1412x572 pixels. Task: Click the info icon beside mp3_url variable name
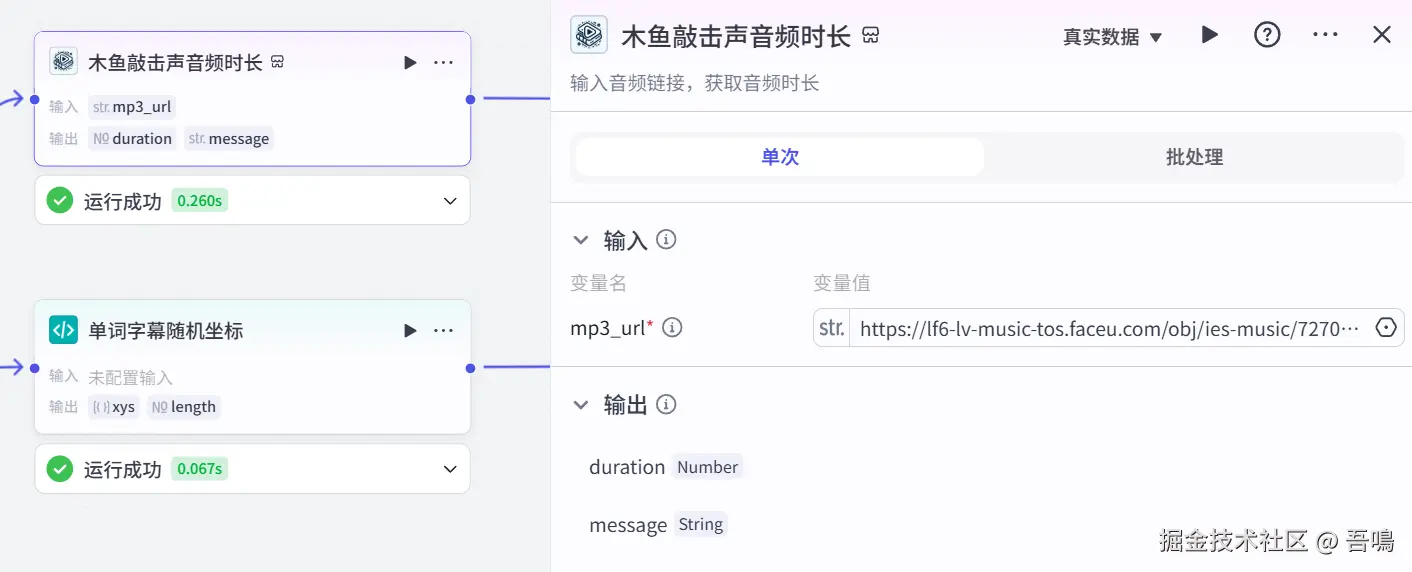(673, 327)
